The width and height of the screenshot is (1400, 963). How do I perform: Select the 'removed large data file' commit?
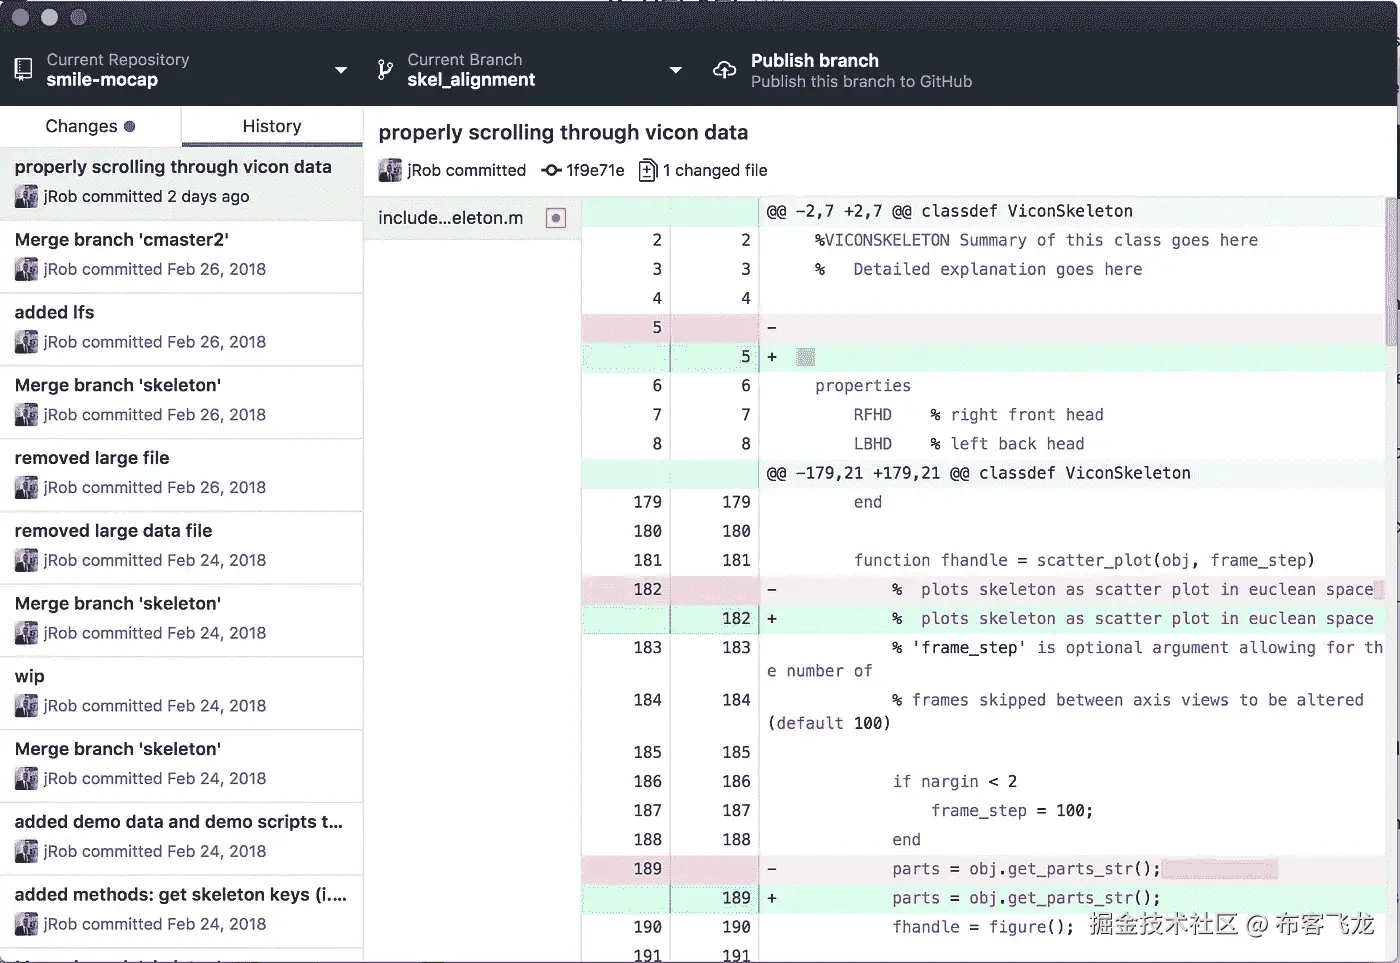click(x=181, y=547)
